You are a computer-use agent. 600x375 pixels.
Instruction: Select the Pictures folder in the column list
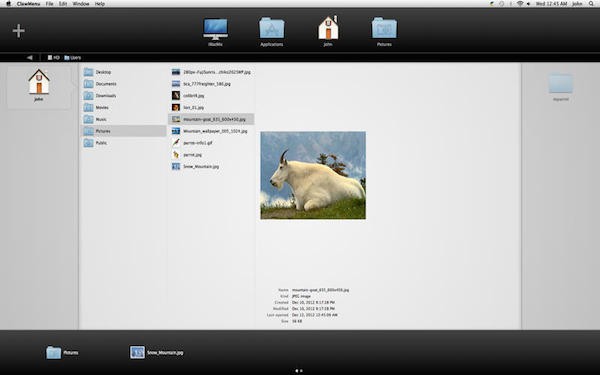pos(123,131)
